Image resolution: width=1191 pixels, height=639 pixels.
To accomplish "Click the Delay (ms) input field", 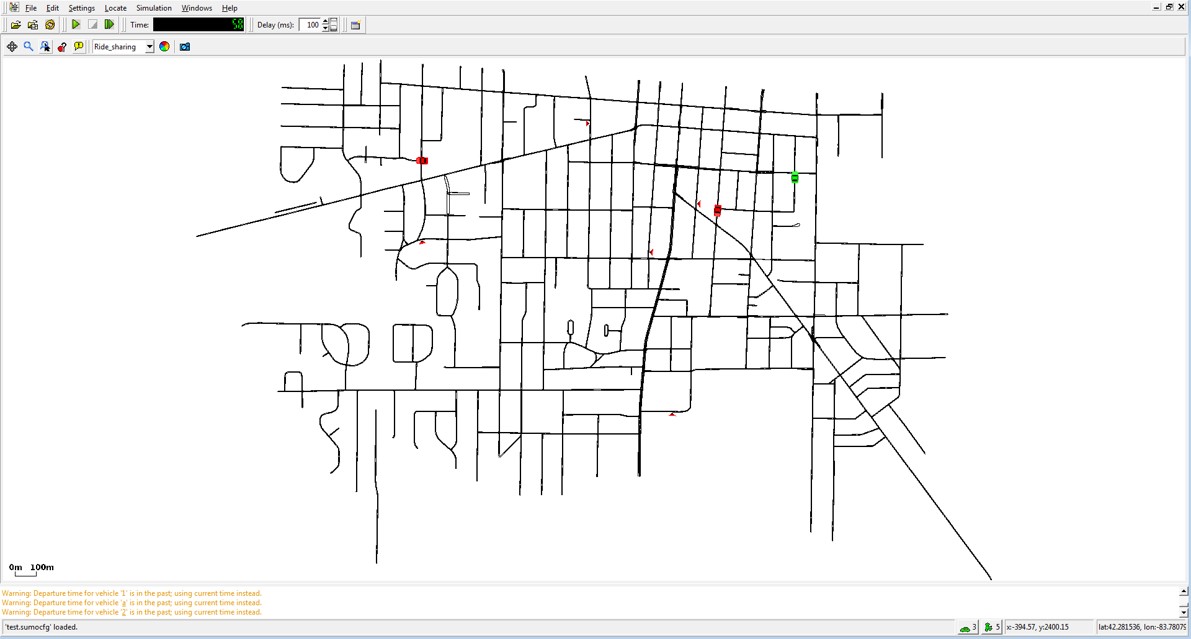I will click(x=310, y=25).
